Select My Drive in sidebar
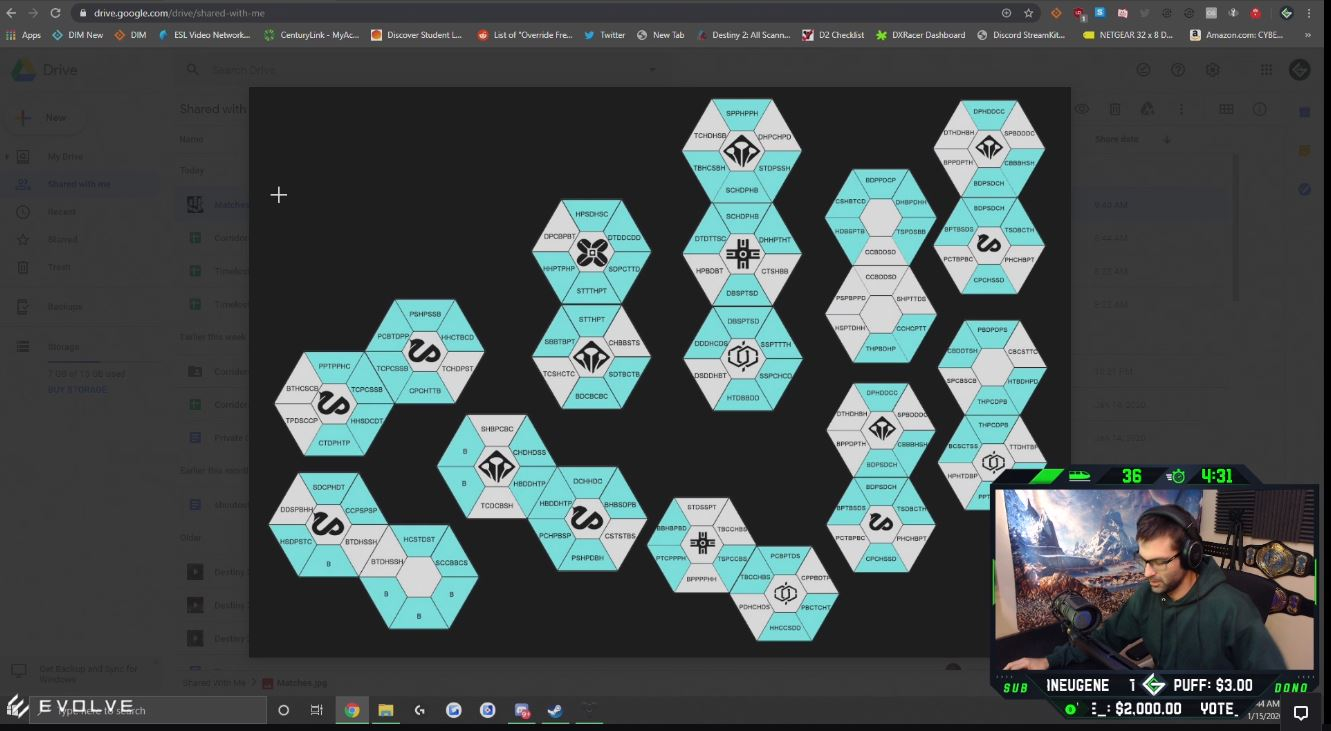This screenshot has height=731, width=1331. [65, 157]
